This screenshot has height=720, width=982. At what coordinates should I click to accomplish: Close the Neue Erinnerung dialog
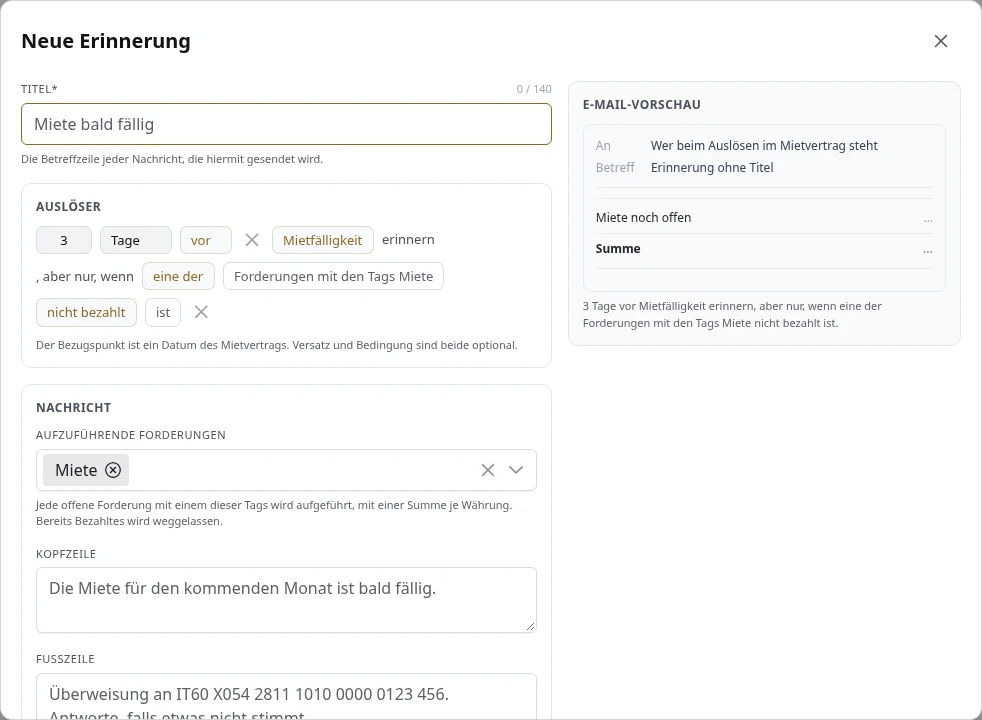tap(940, 41)
